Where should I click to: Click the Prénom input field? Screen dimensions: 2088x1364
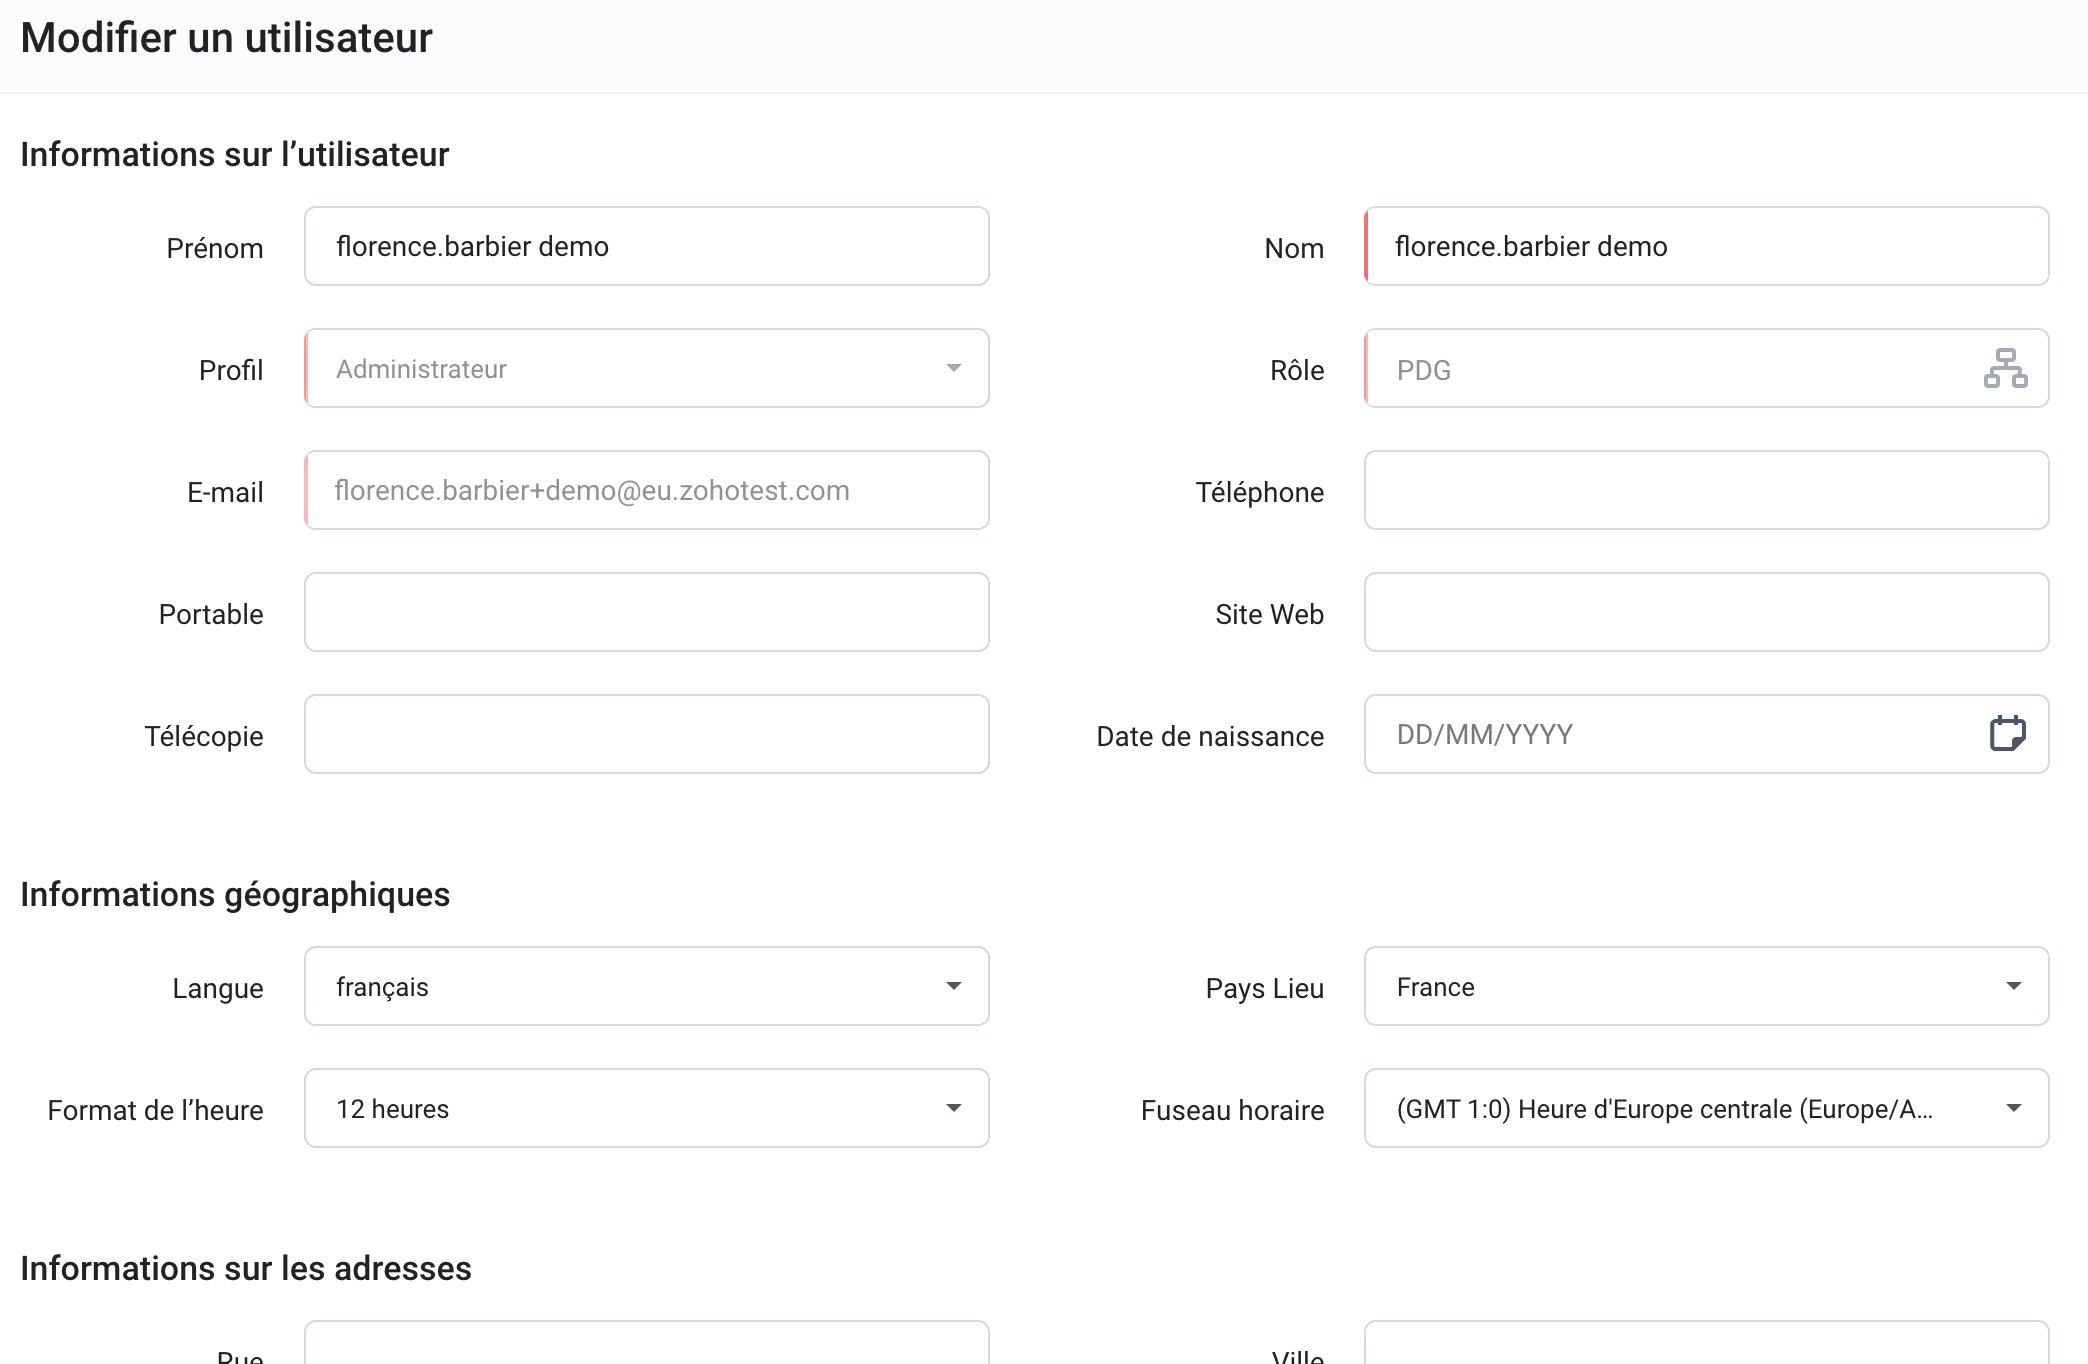646,246
